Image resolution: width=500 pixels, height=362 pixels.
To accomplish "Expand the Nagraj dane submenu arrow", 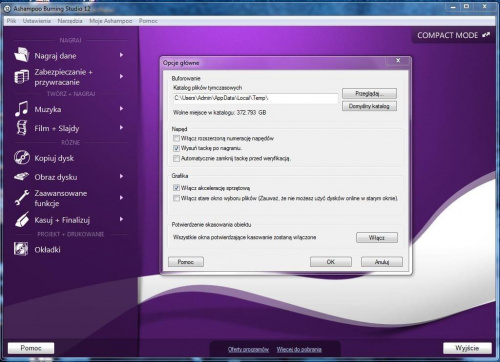I will click(x=122, y=55).
